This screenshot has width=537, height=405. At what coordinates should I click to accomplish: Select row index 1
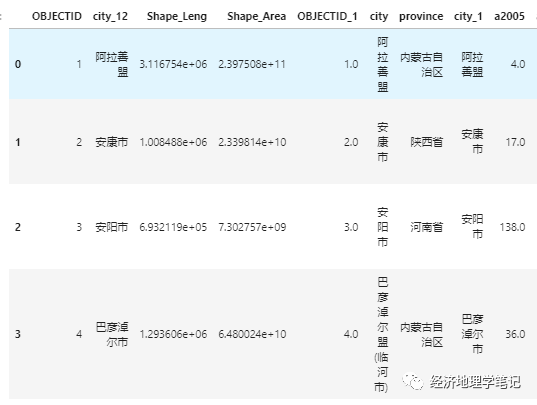[x=18, y=142]
